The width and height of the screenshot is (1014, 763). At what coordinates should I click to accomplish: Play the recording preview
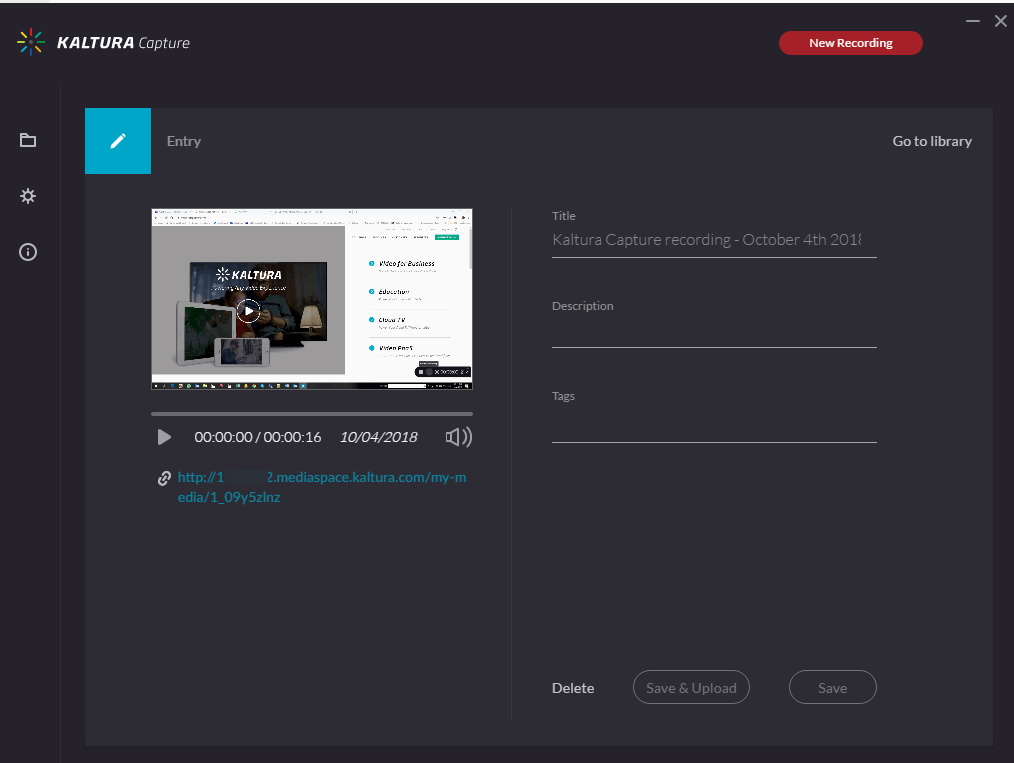[164, 437]
